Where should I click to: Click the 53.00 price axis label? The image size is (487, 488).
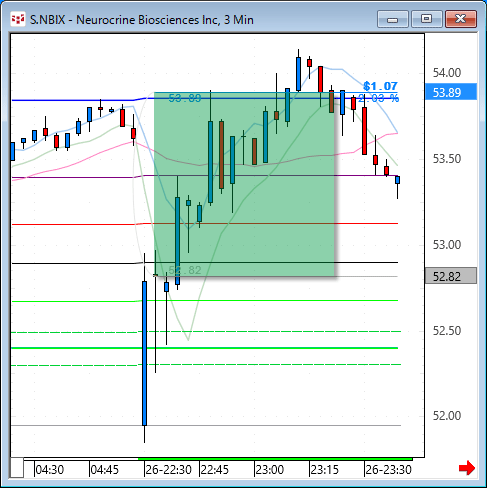coord(447,245)
